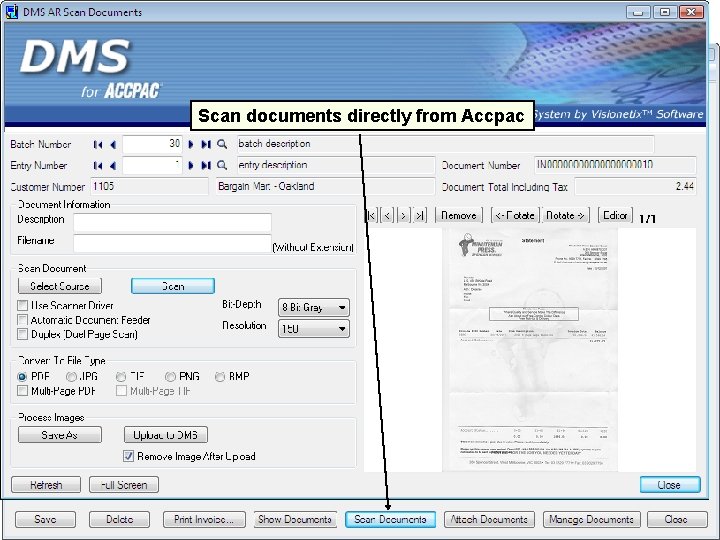Click Save in the Accpac window
The image size is (720, 540).
point(45,519)
